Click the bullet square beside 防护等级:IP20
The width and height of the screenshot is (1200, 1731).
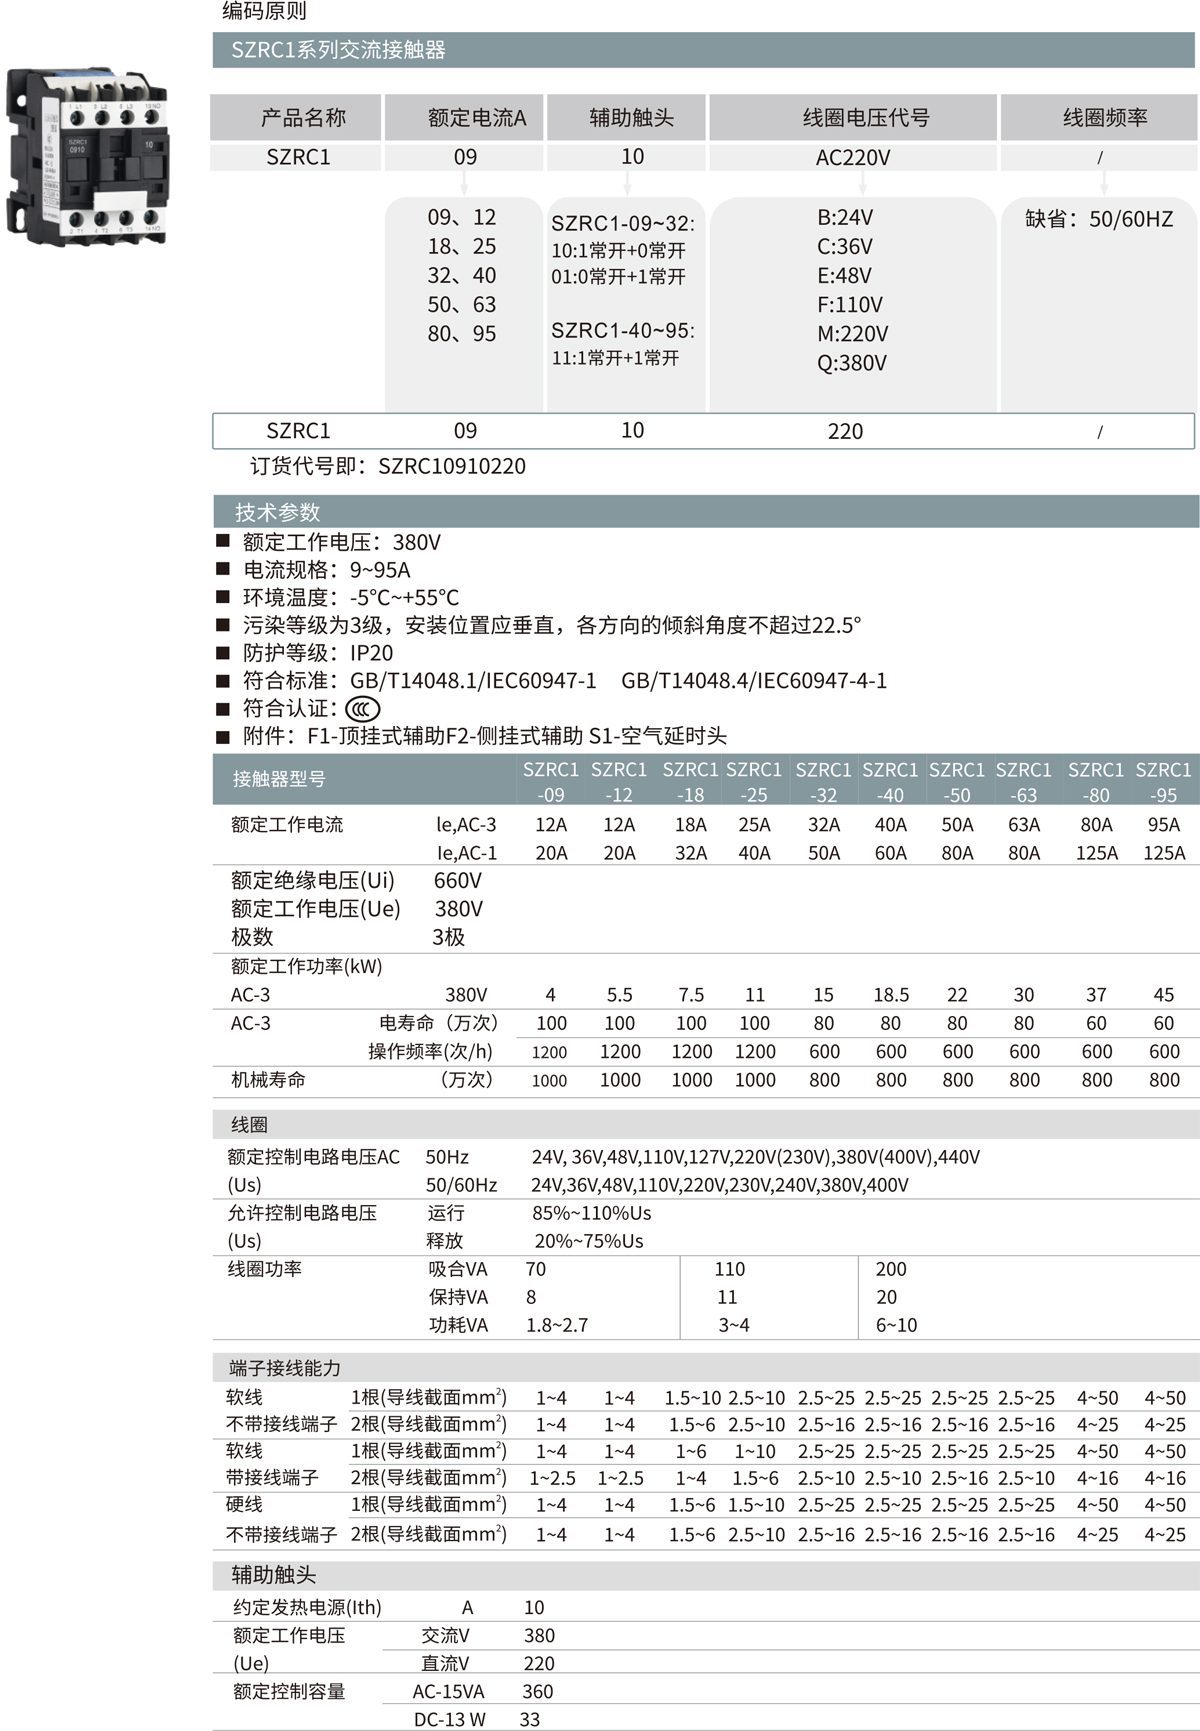click(223, 652)
